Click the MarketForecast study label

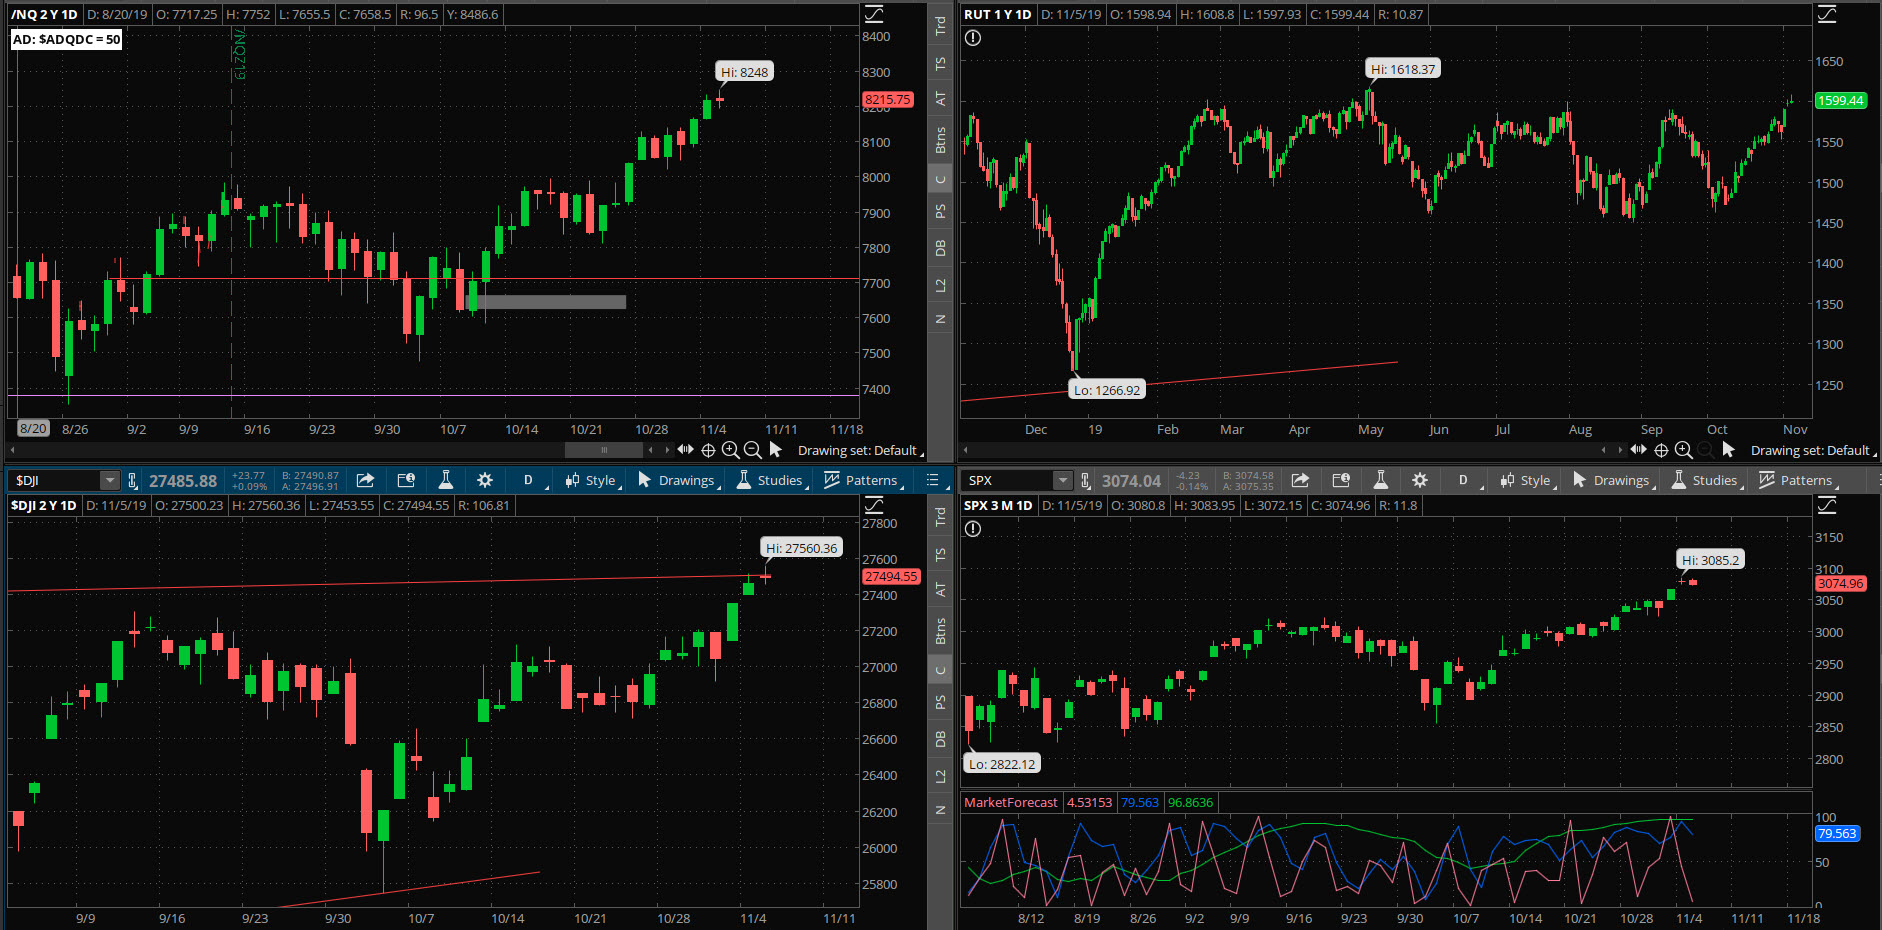click(1010, 802)
